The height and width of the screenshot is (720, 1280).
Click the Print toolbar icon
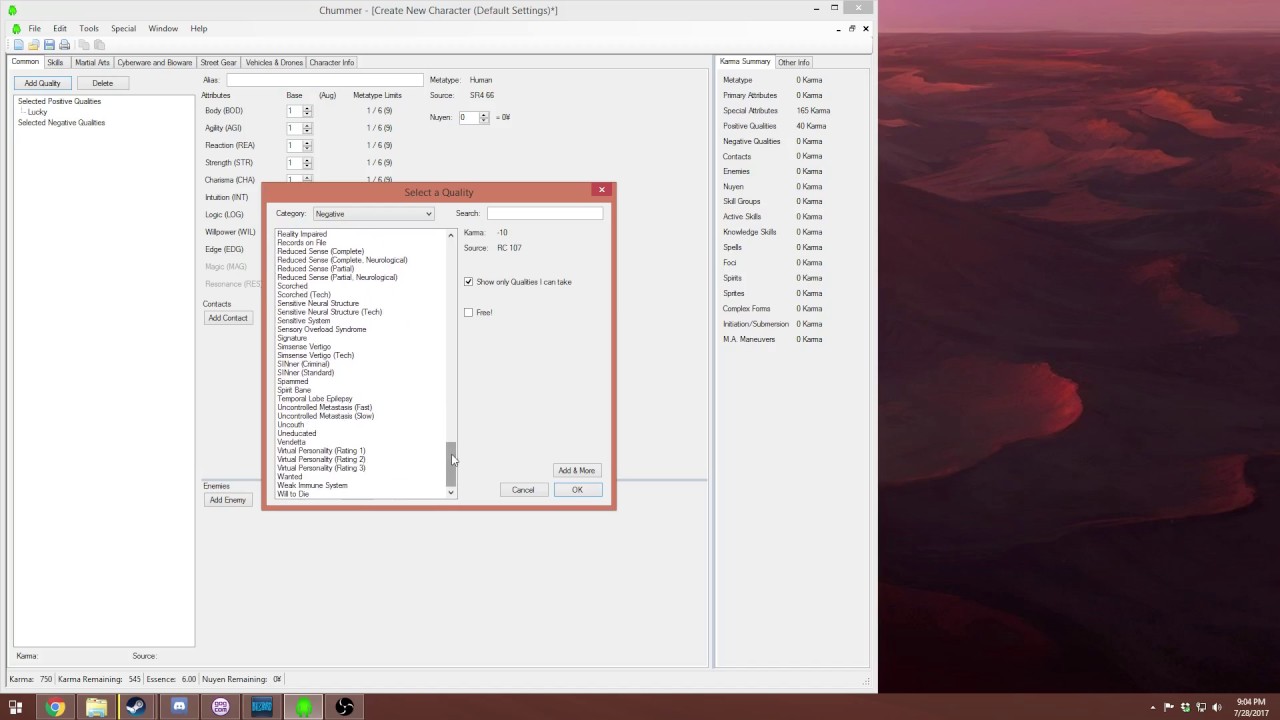click(x=65, y=45)
